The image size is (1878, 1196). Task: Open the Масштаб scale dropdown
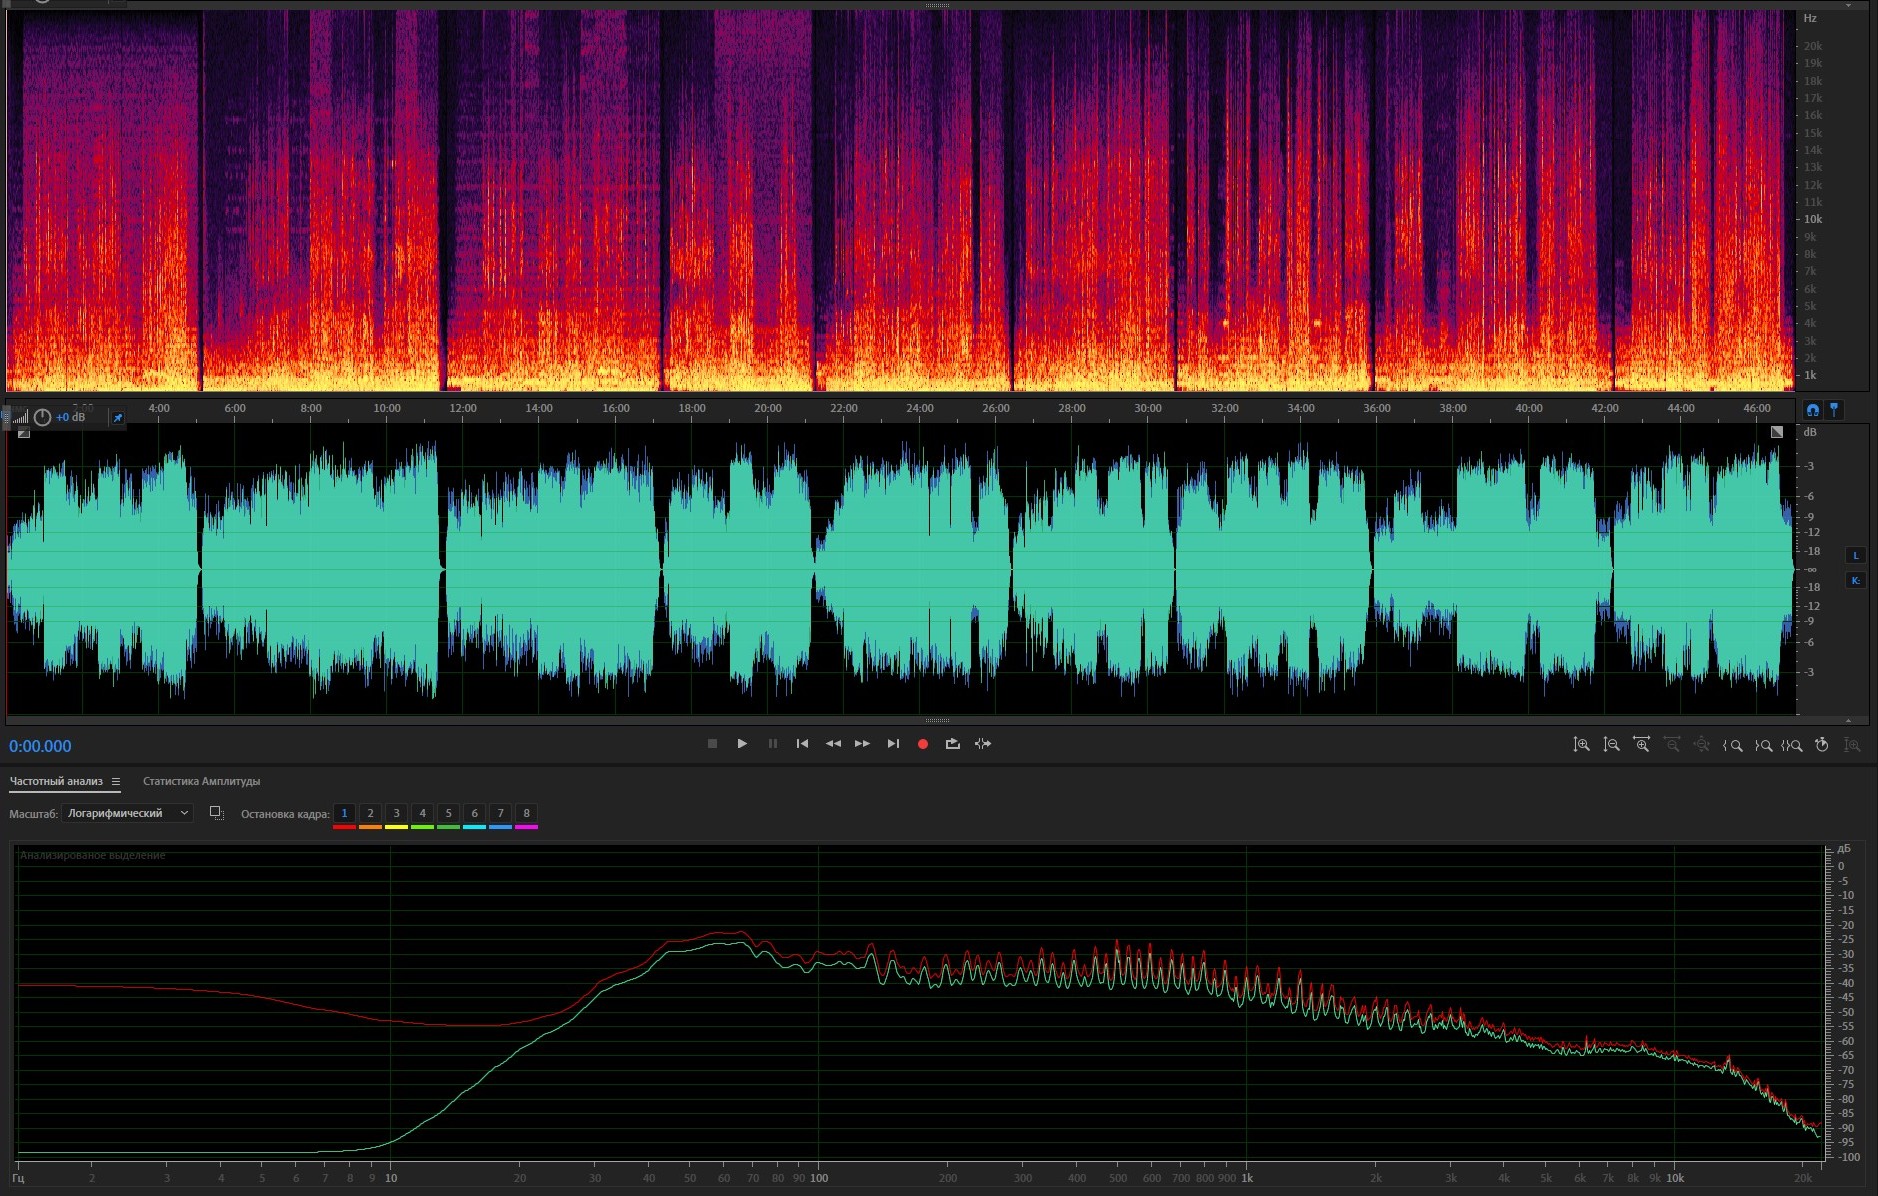tap(127, 814)
